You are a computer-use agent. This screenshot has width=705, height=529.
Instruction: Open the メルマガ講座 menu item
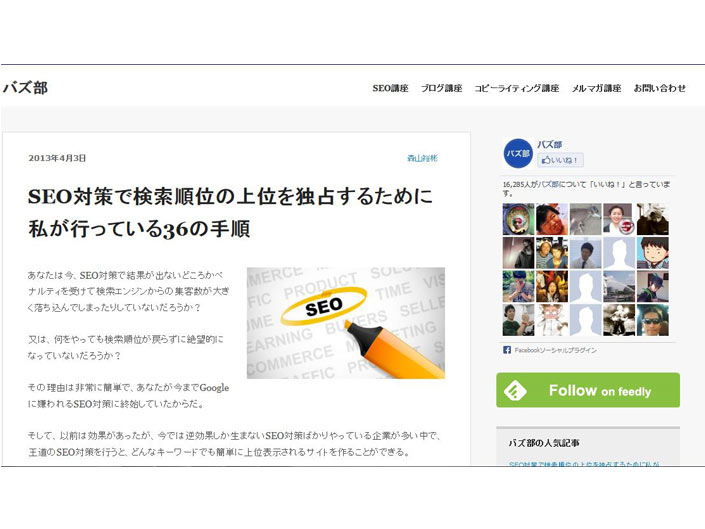click(596, 89)
